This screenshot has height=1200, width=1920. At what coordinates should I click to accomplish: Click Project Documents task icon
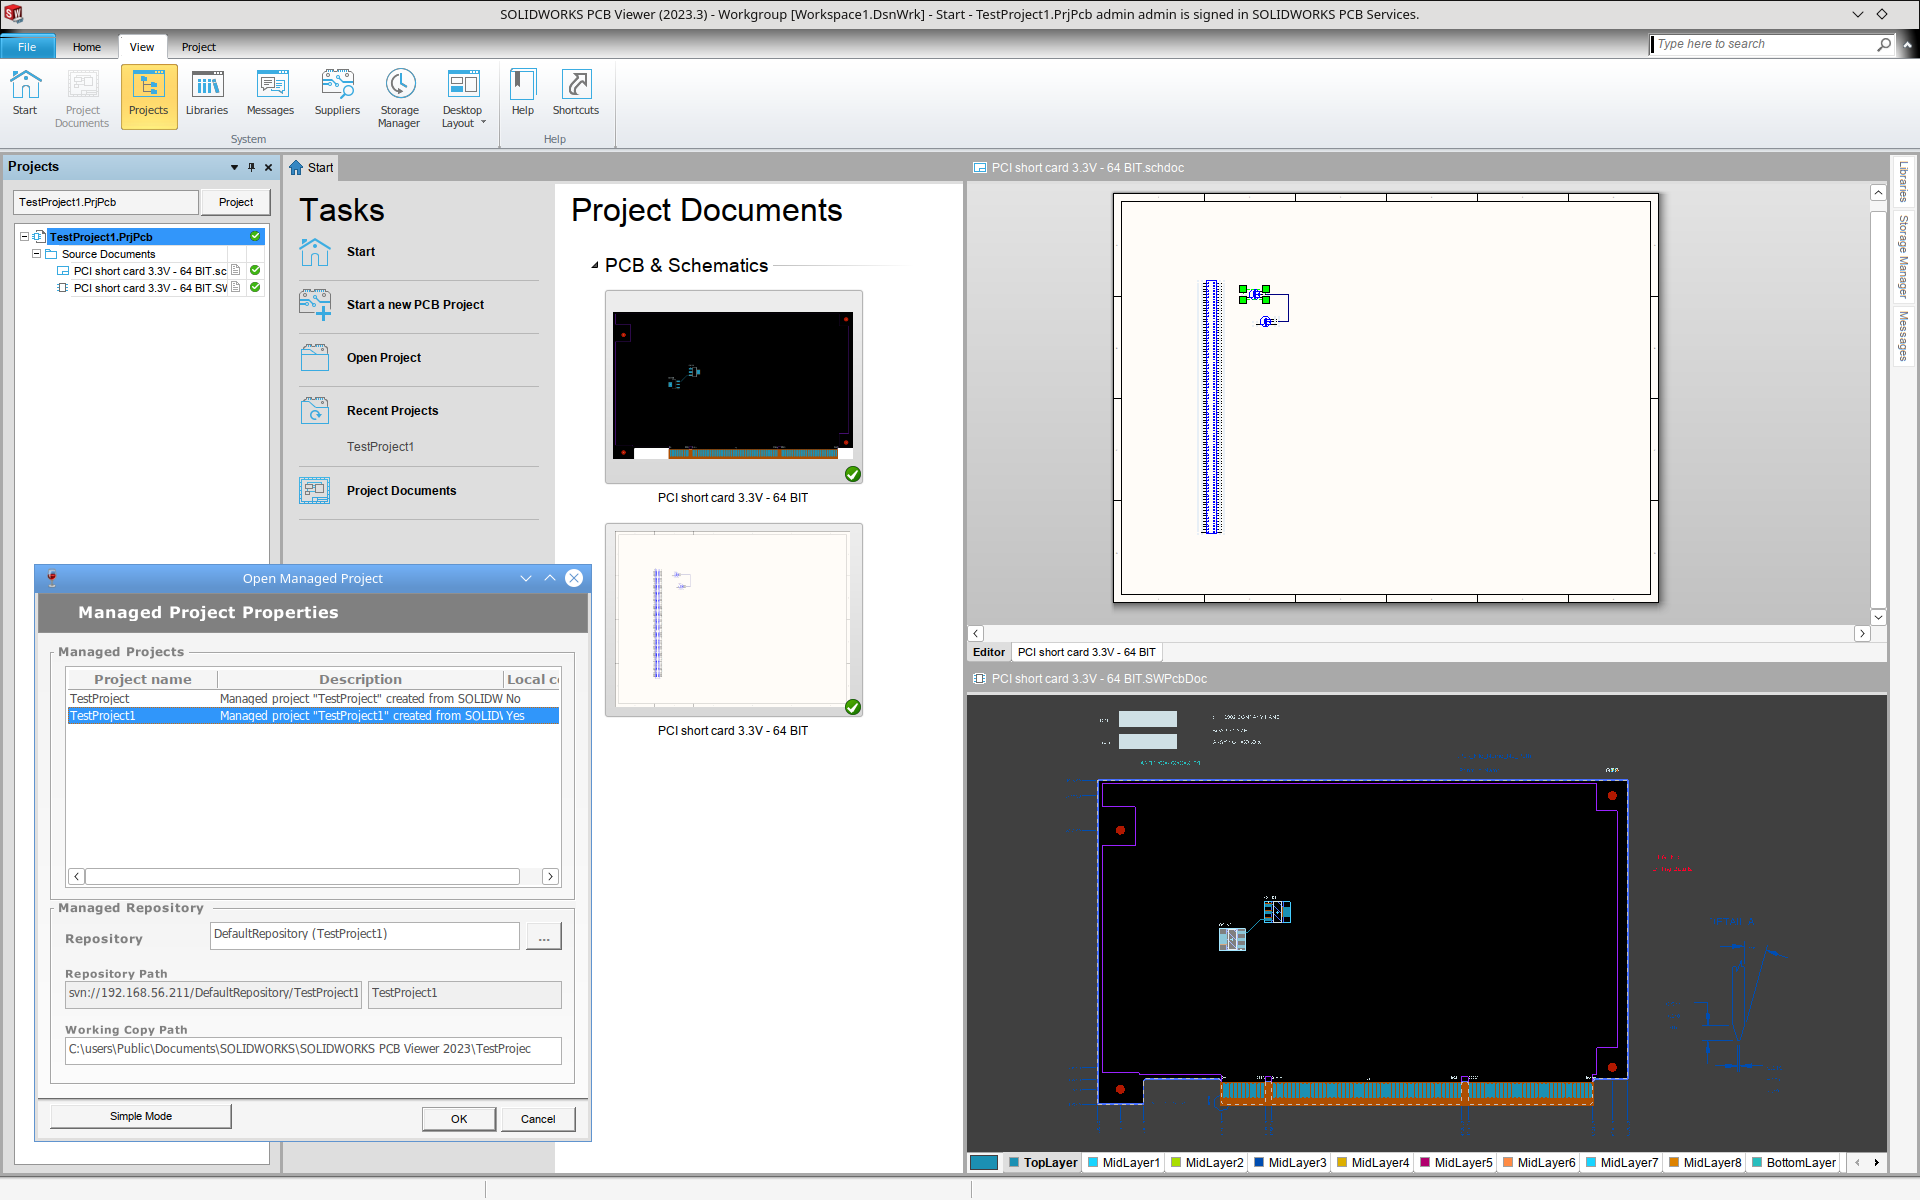[x=315, y=491]
